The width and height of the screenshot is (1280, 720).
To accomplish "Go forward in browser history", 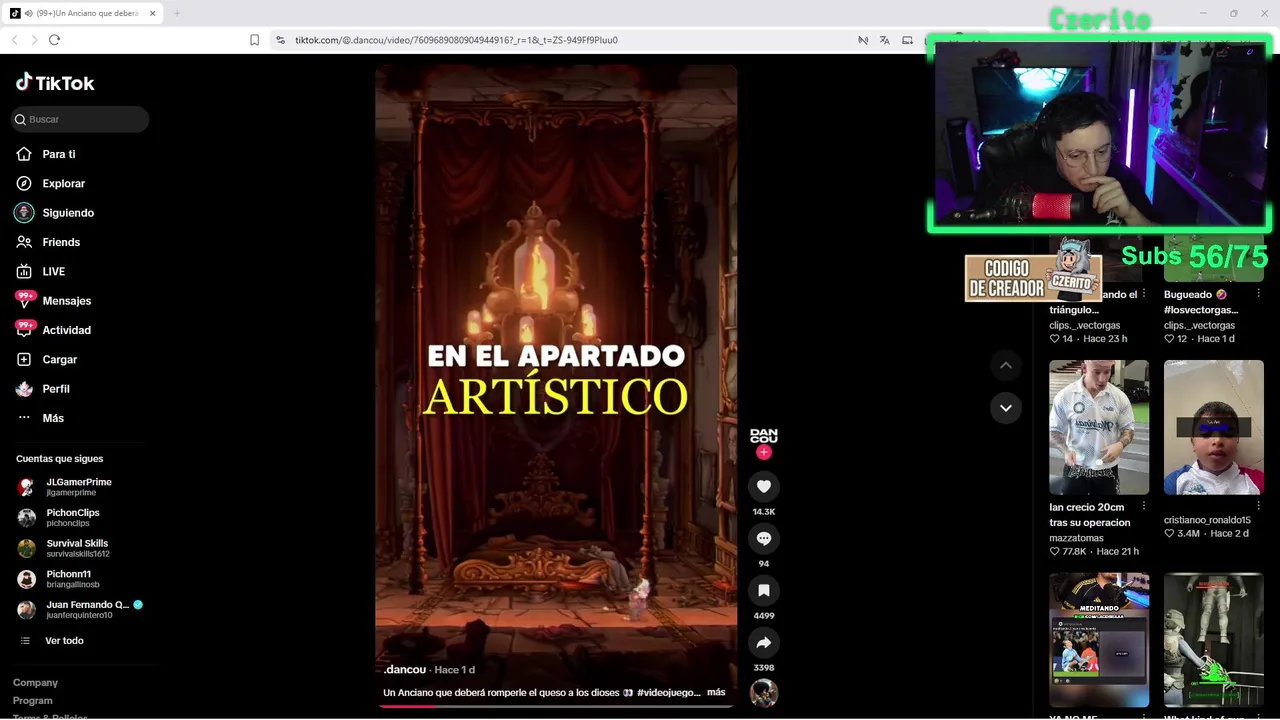I will pyautogui.click(x=34, y=40).
